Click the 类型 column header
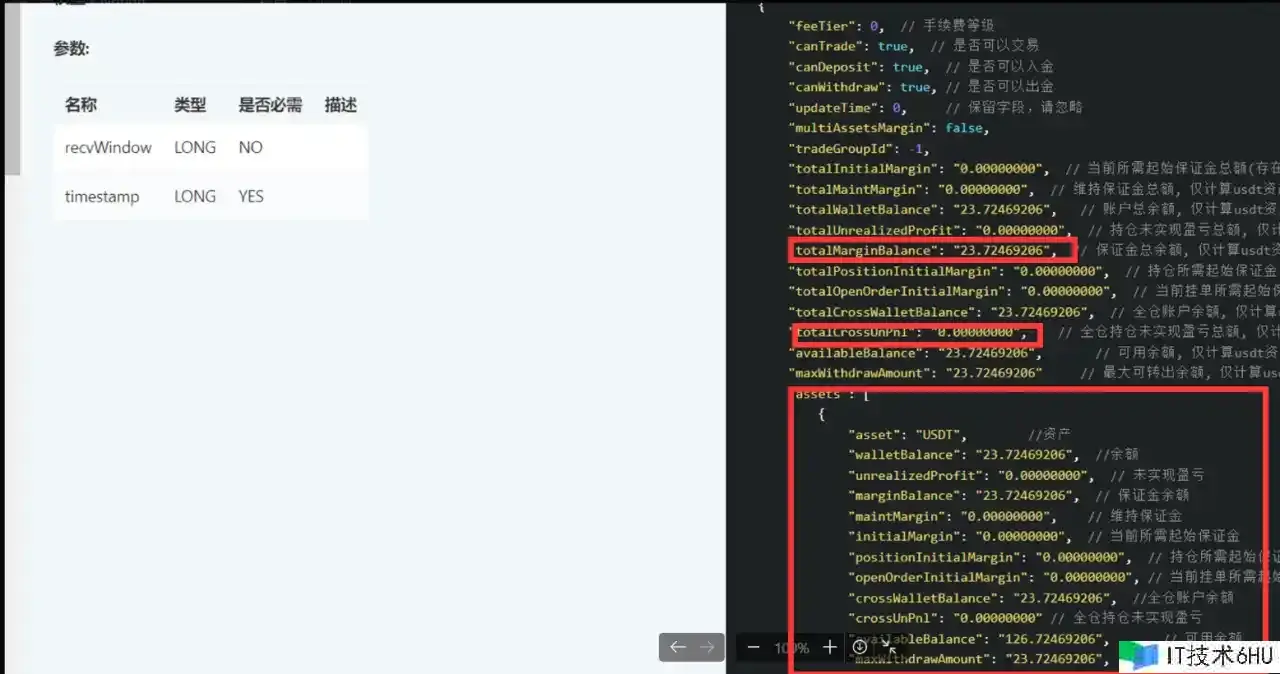 (190, 105)
